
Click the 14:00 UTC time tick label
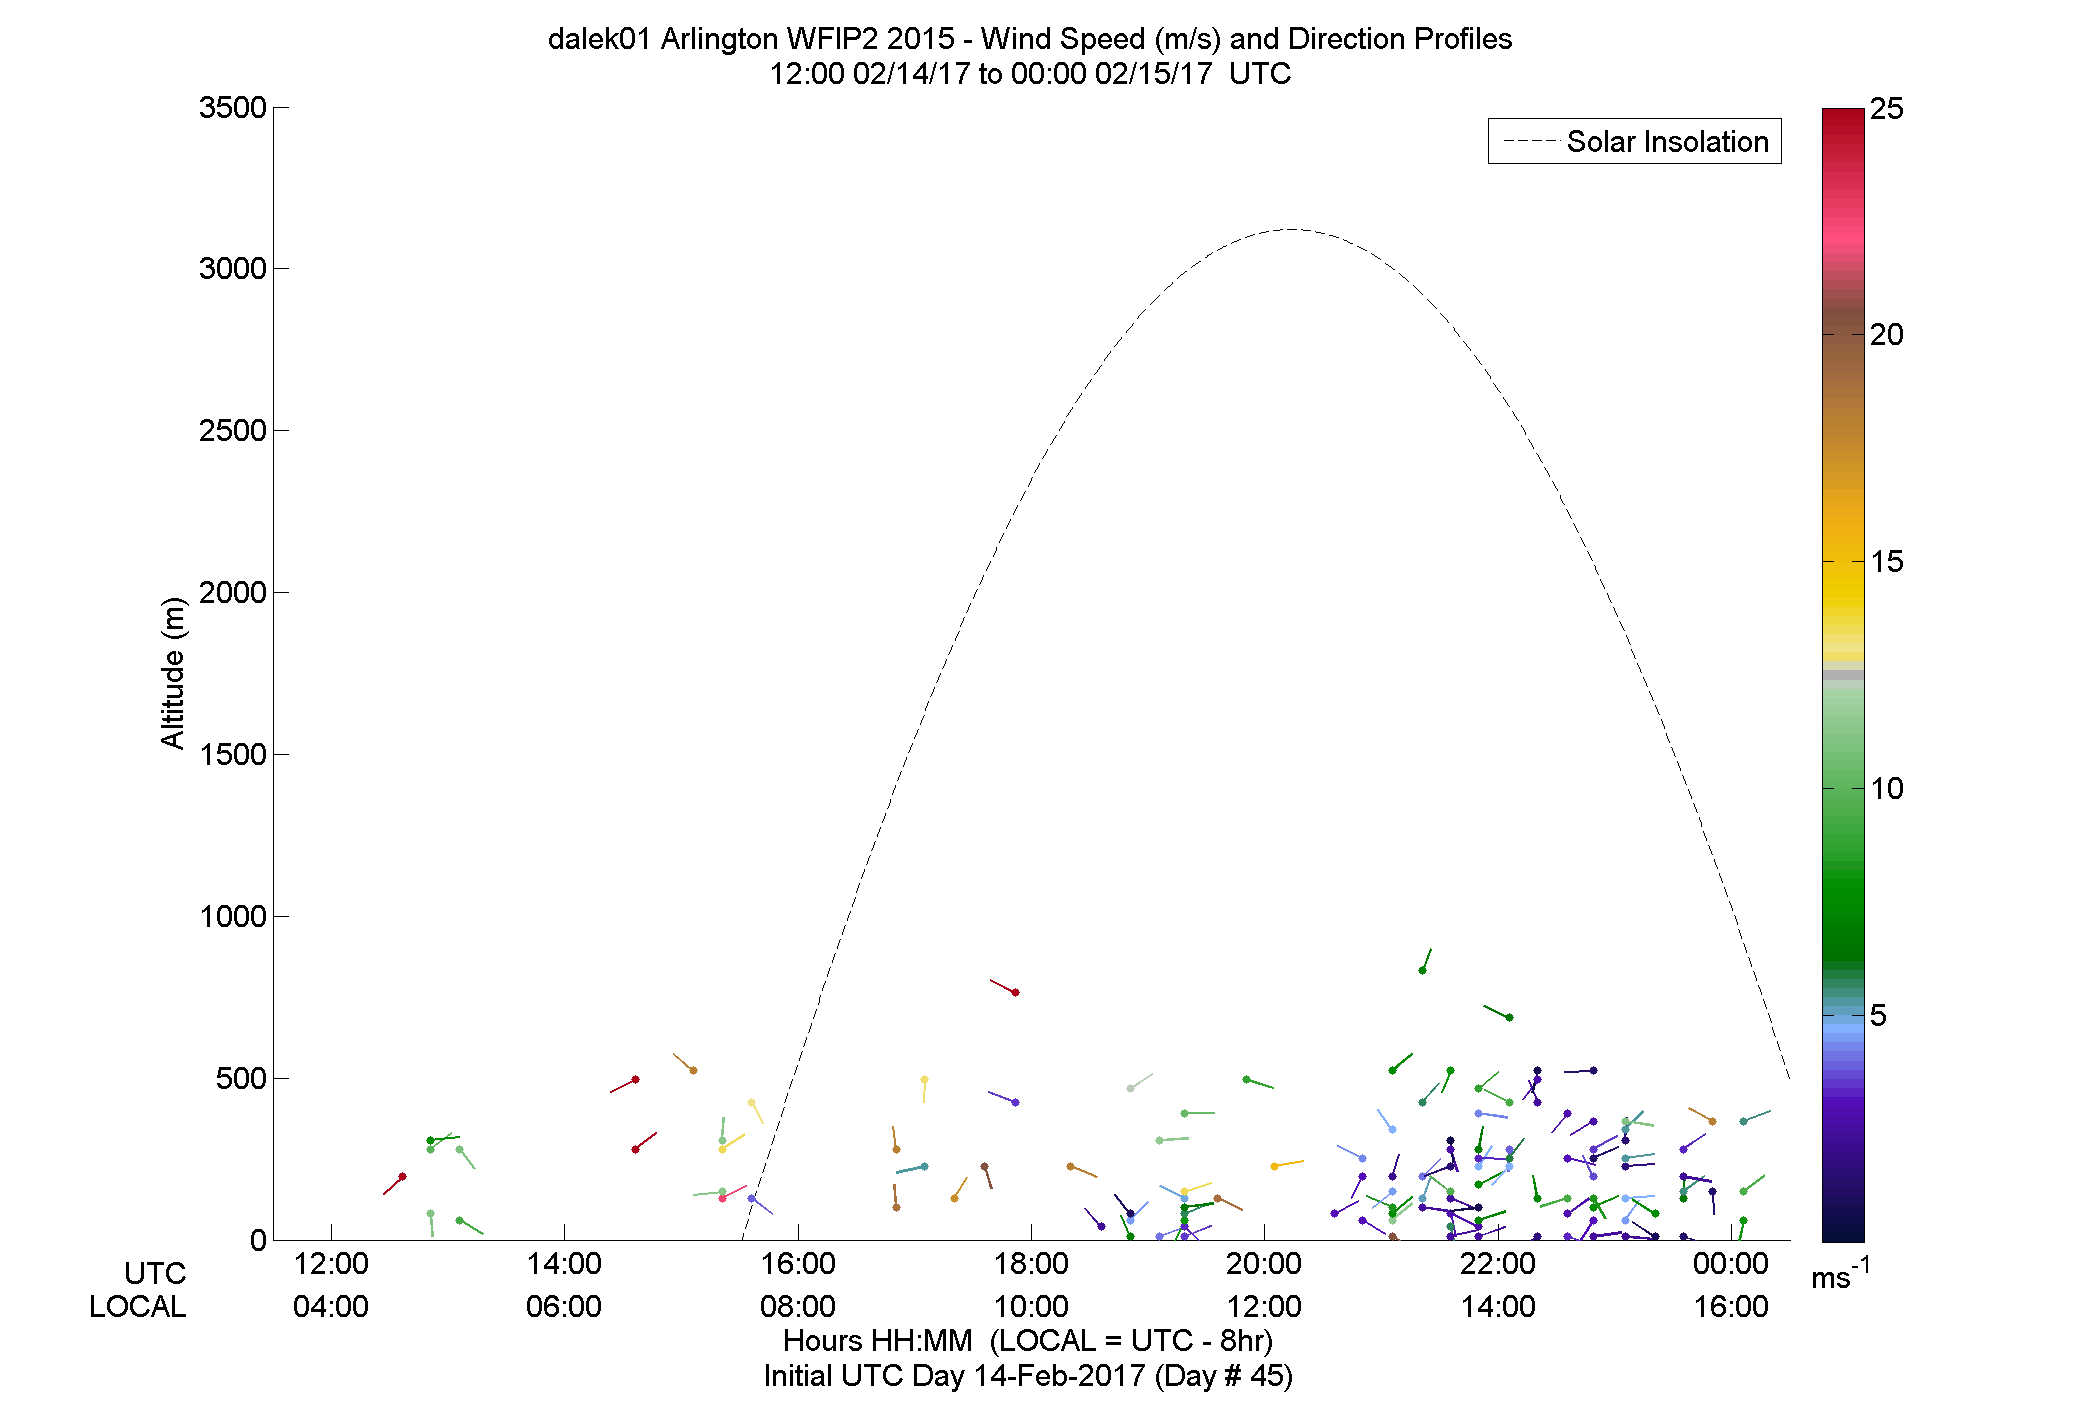tap(564, 1264)
